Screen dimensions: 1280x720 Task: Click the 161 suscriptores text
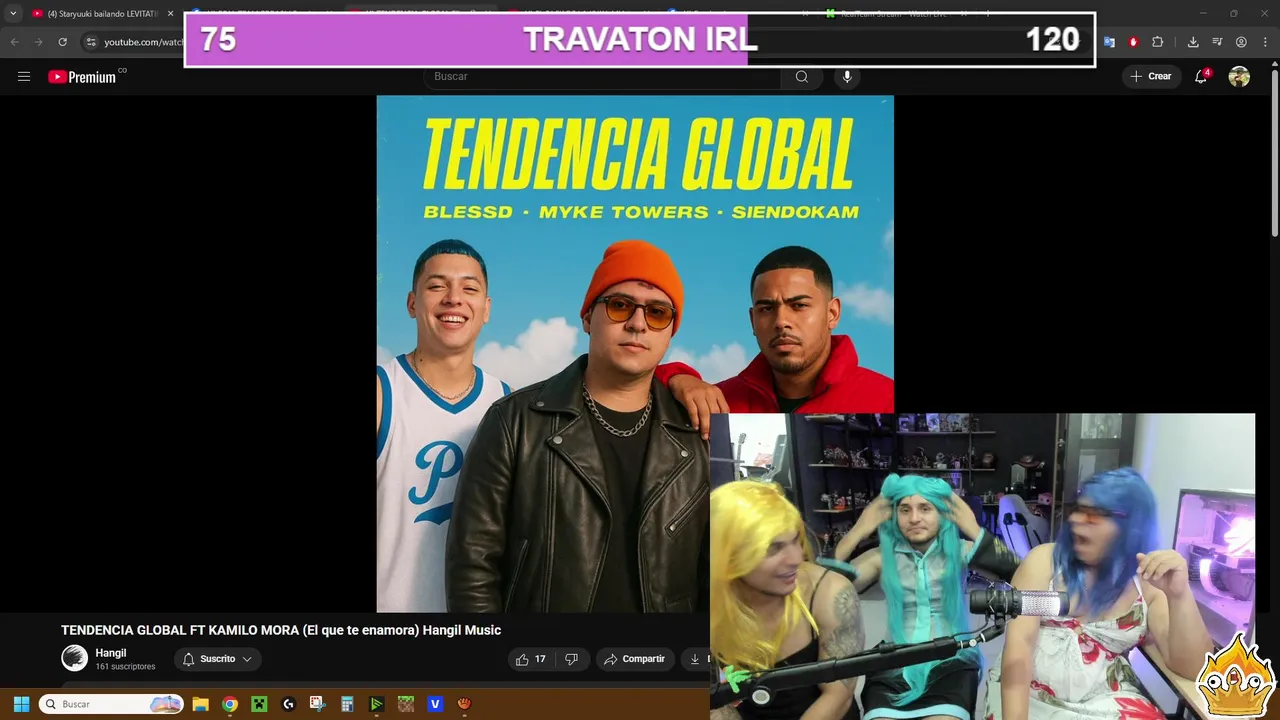coord(125,667)
